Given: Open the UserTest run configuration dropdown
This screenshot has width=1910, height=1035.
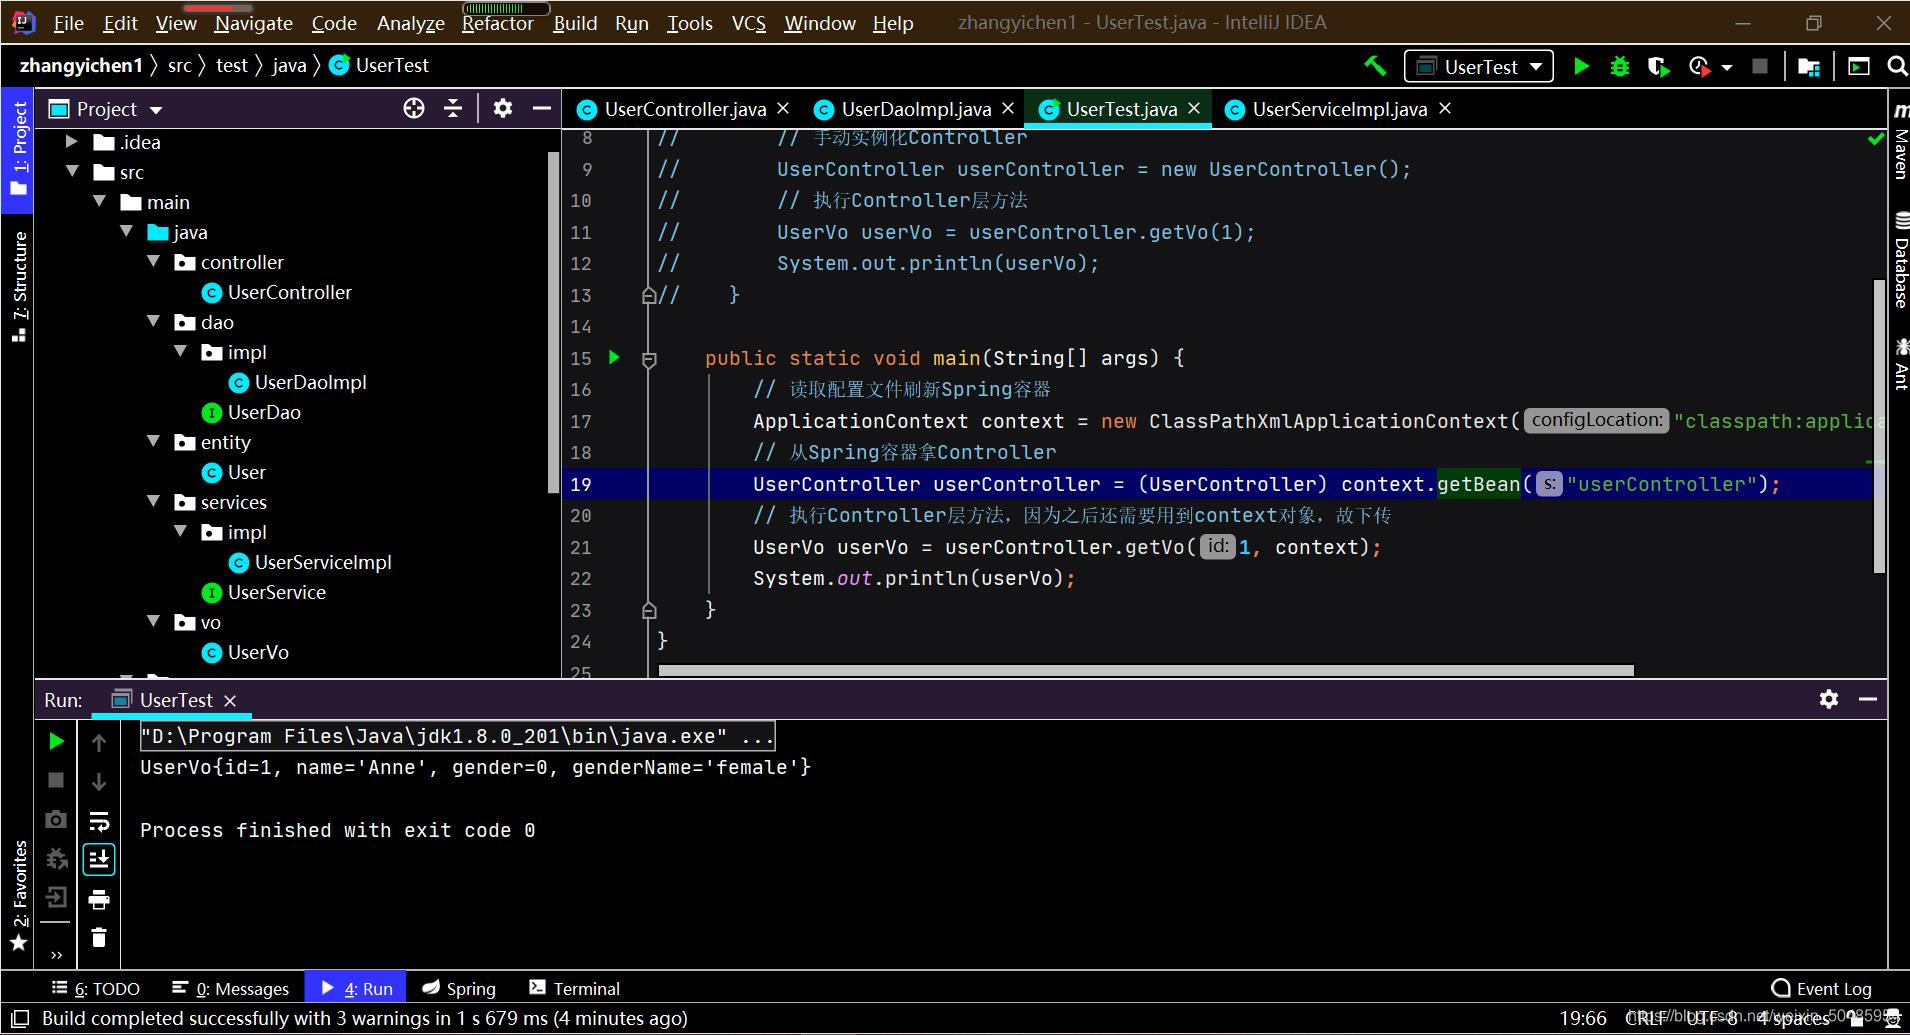Looking at the screenshot, I should (1479, 66).
